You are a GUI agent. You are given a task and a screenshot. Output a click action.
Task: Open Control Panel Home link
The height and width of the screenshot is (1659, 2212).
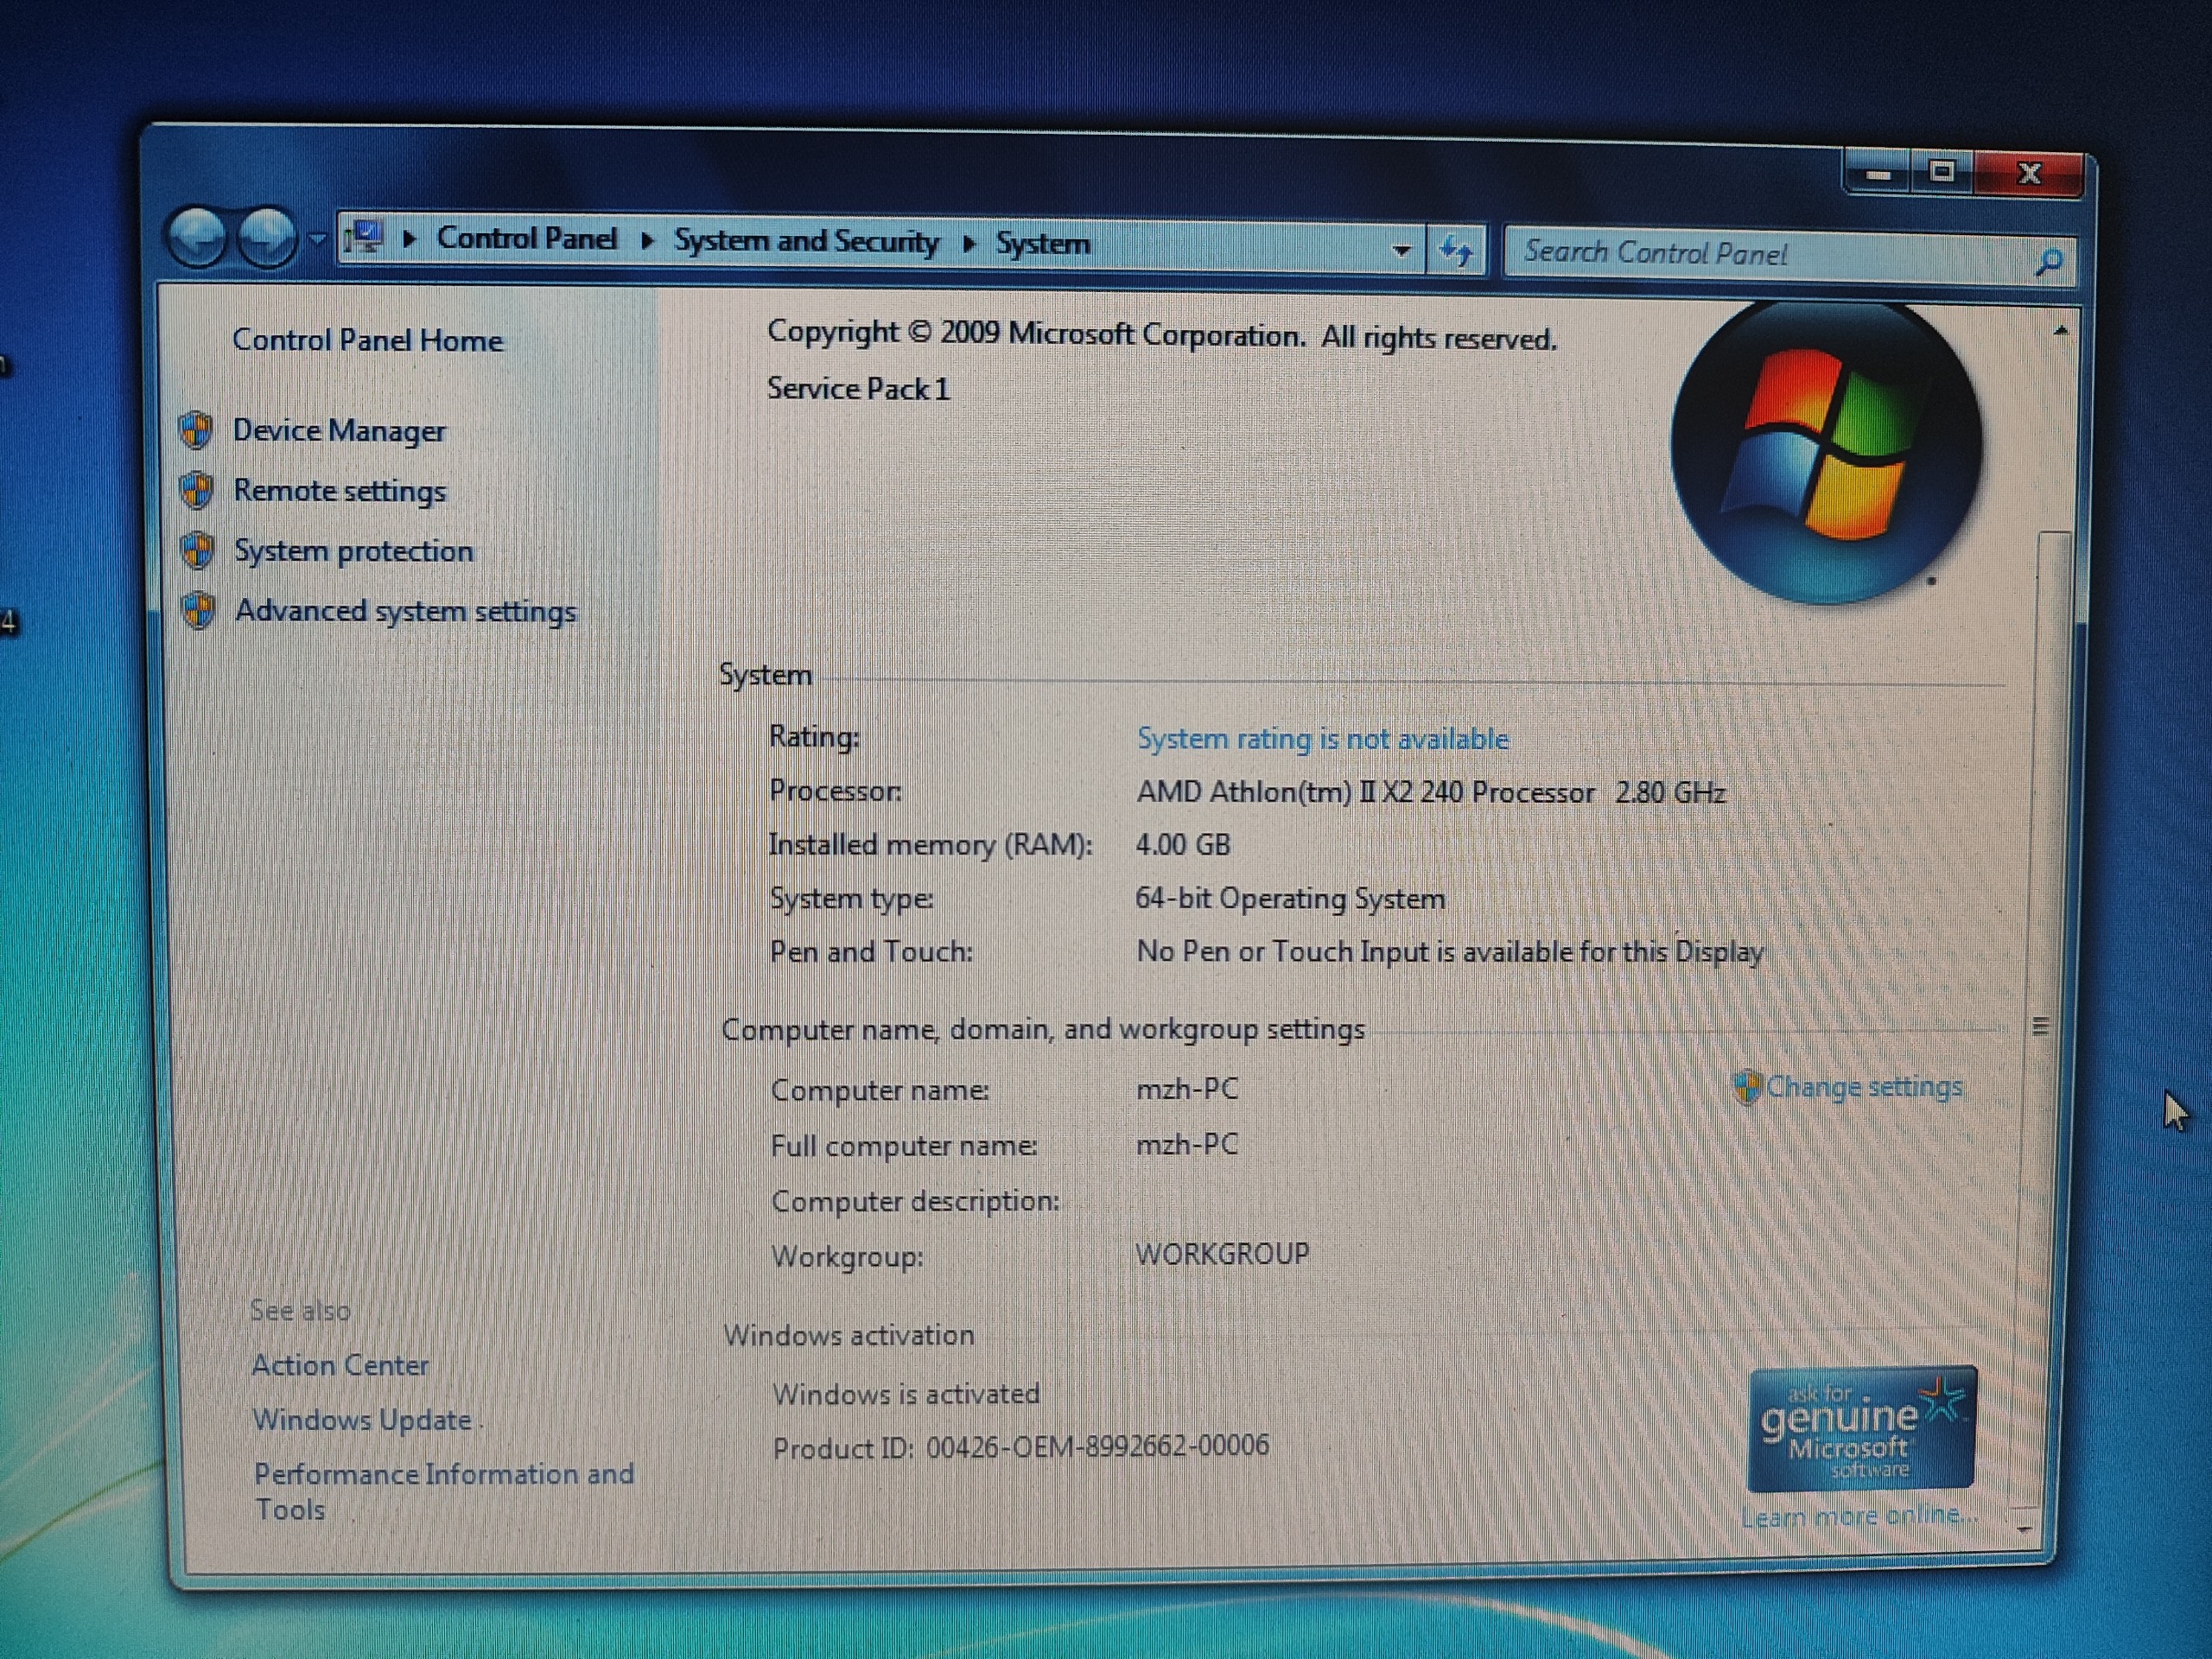[x=367, y=340]
